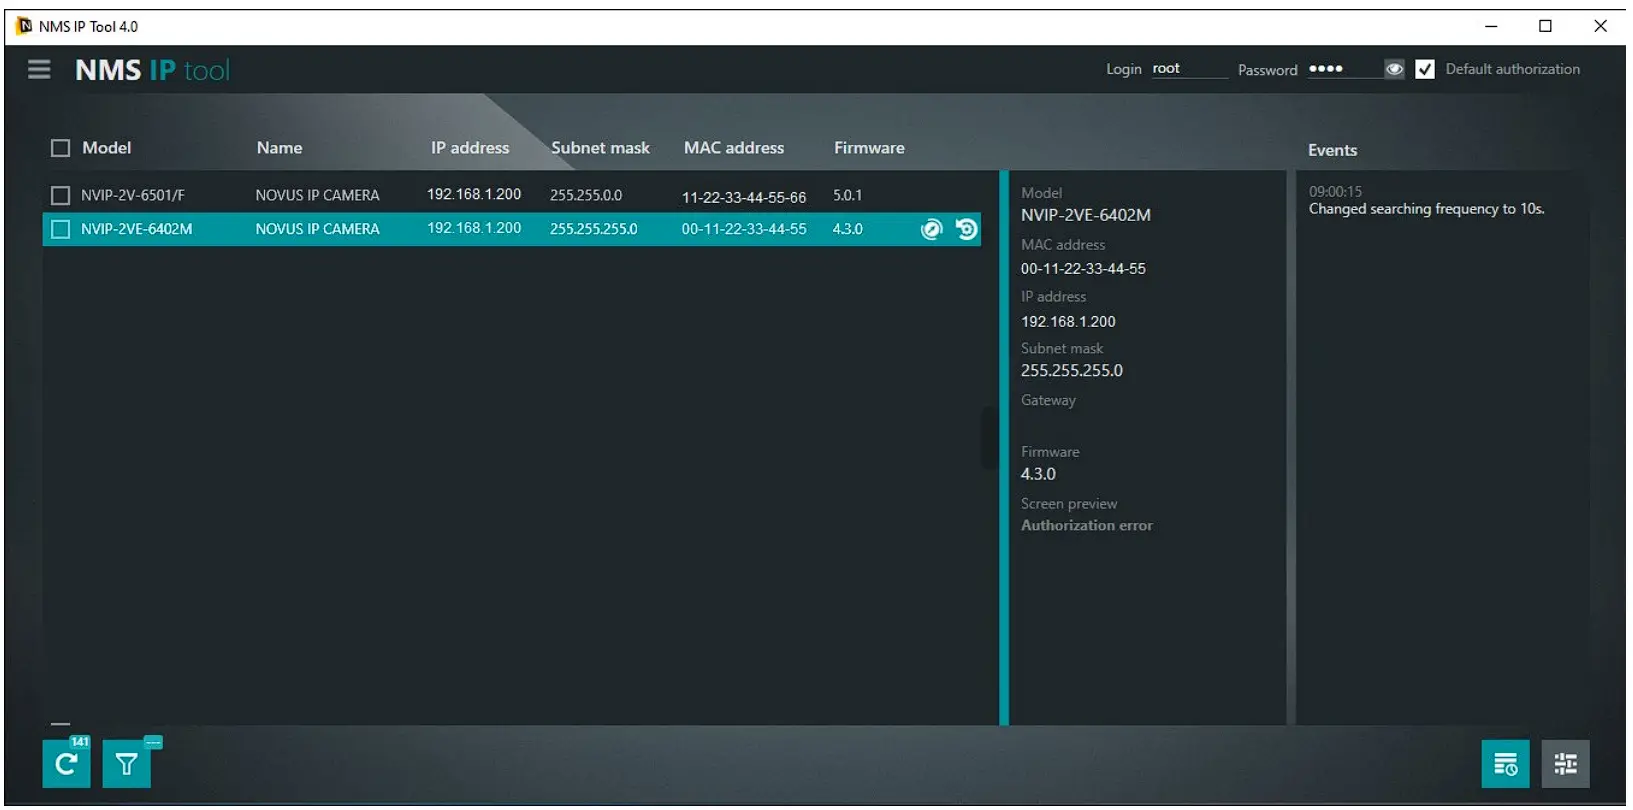Click firmware 4.3.0 in device list

(847, 229)
